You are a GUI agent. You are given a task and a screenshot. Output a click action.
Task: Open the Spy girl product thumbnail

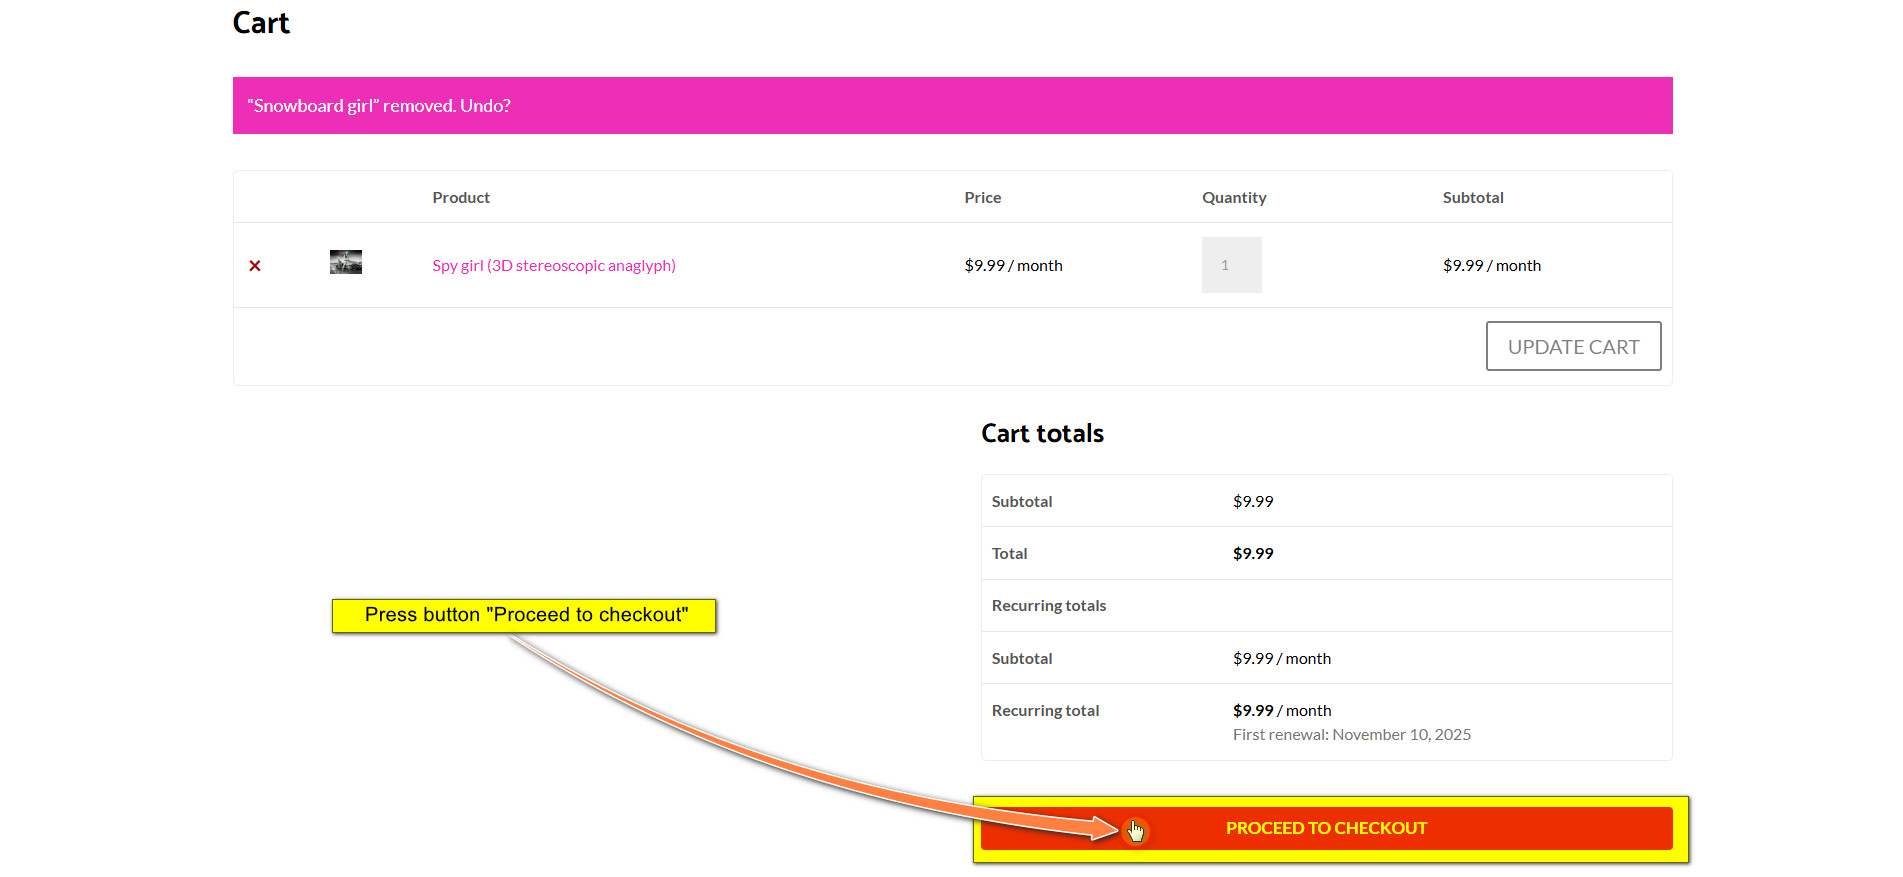point(346,262)
